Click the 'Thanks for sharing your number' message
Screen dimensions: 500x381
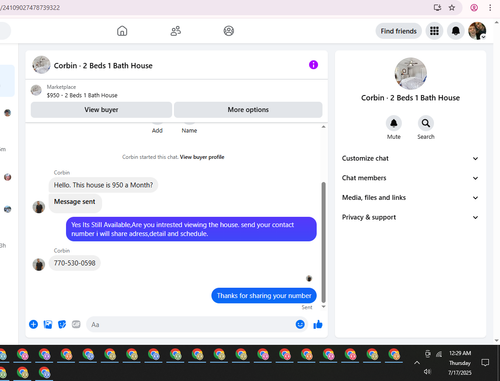[264, 296]
